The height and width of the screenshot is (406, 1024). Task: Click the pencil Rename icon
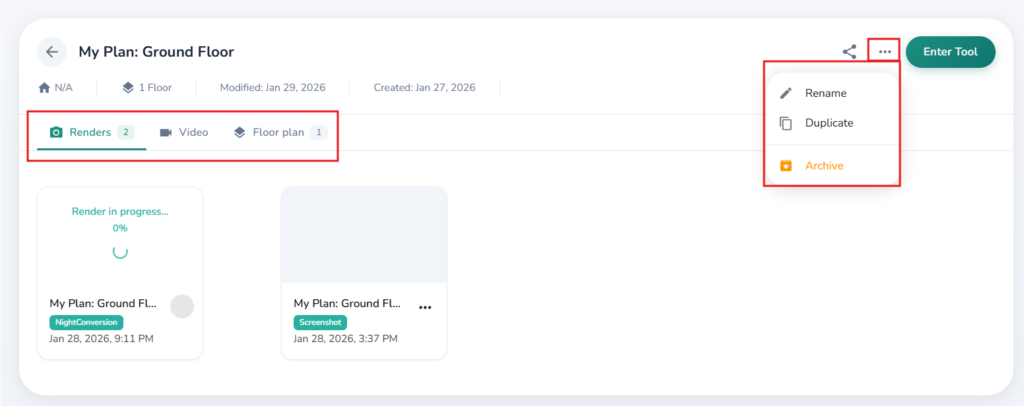[x=786, y=93]
